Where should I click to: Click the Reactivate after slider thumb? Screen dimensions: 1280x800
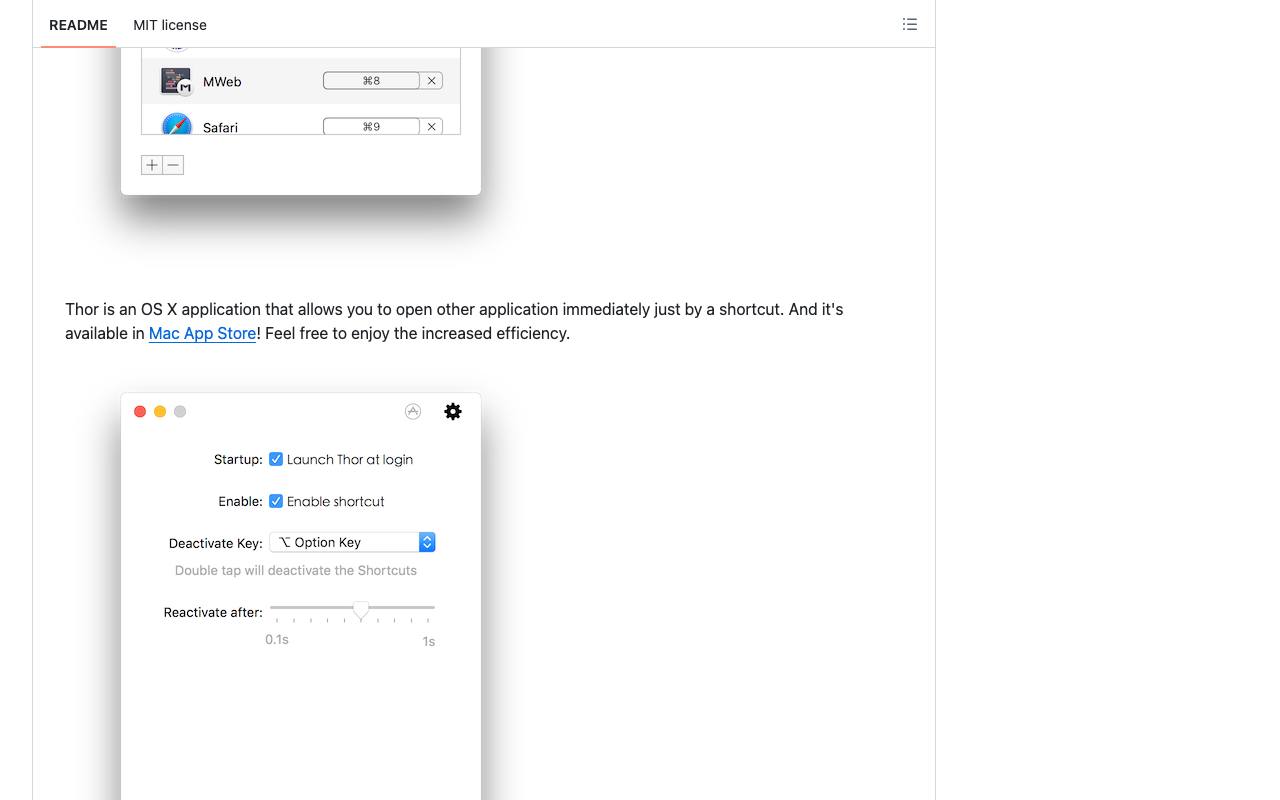point(361,609)
